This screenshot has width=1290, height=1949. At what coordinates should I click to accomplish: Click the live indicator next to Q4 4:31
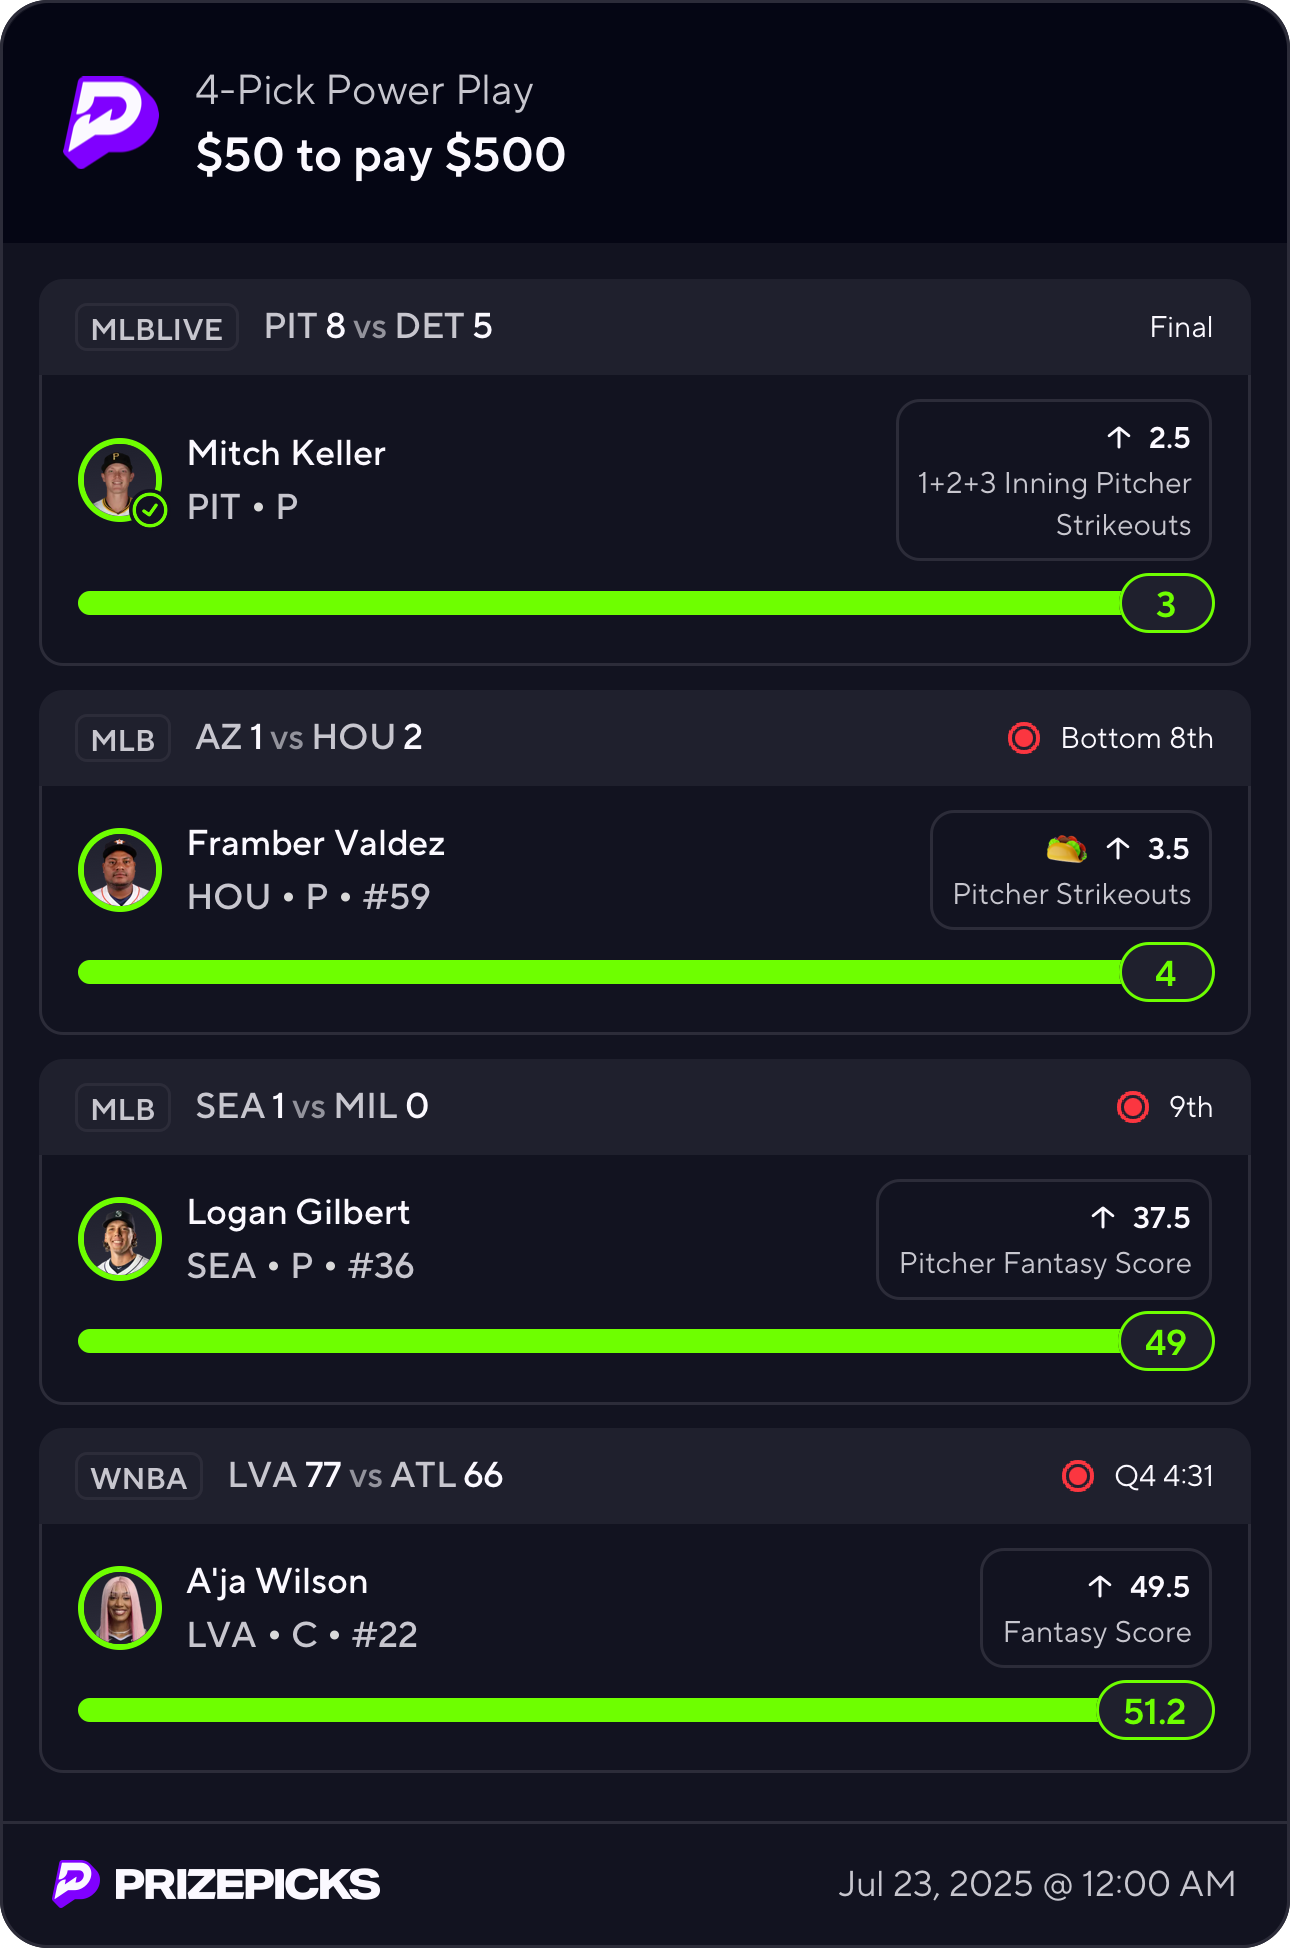point(1077,1476)
